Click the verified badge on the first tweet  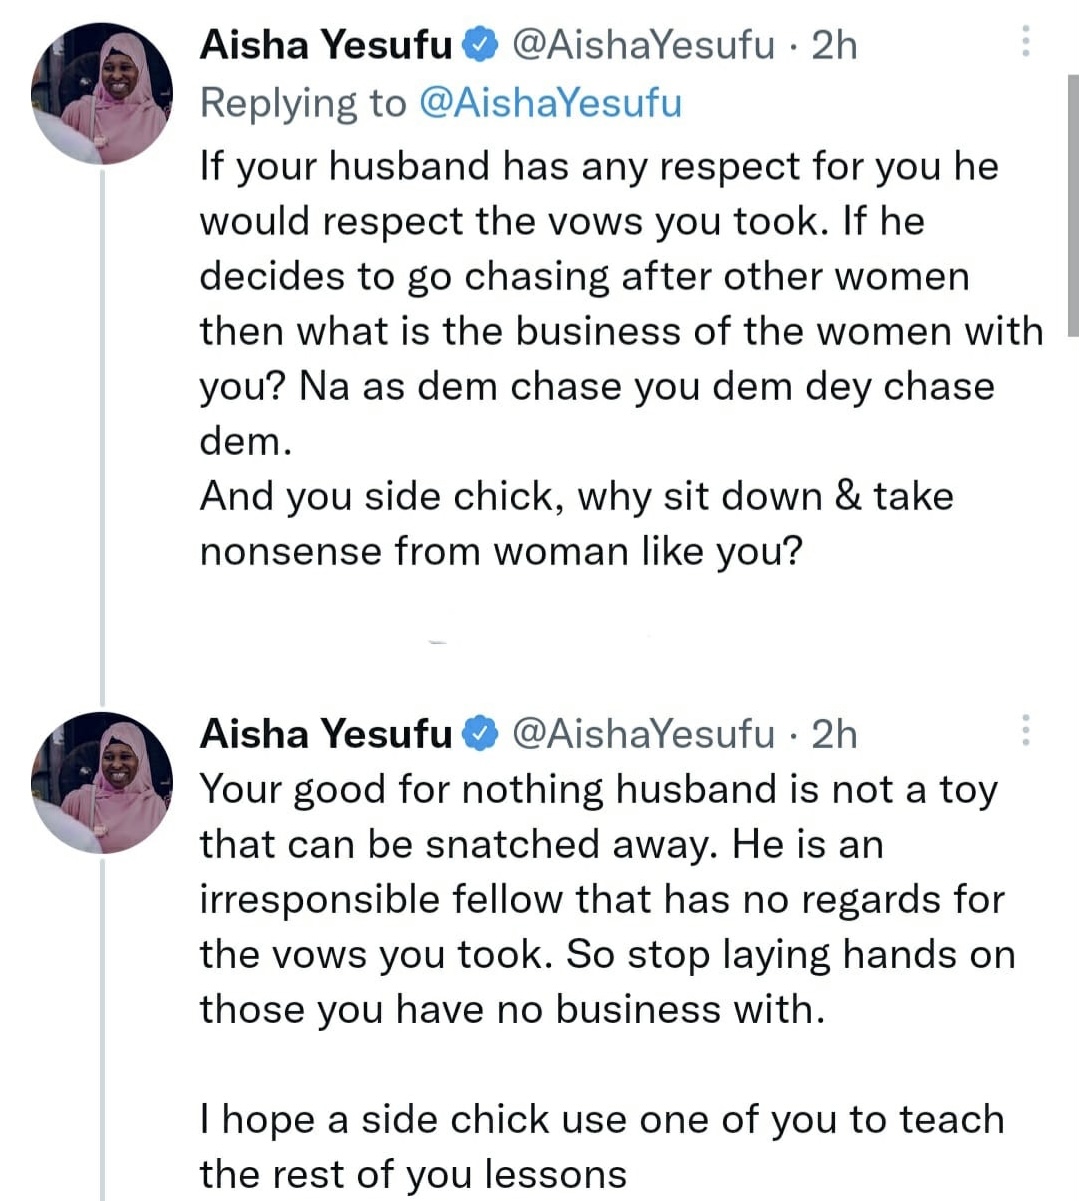click(x=482, y=45)
